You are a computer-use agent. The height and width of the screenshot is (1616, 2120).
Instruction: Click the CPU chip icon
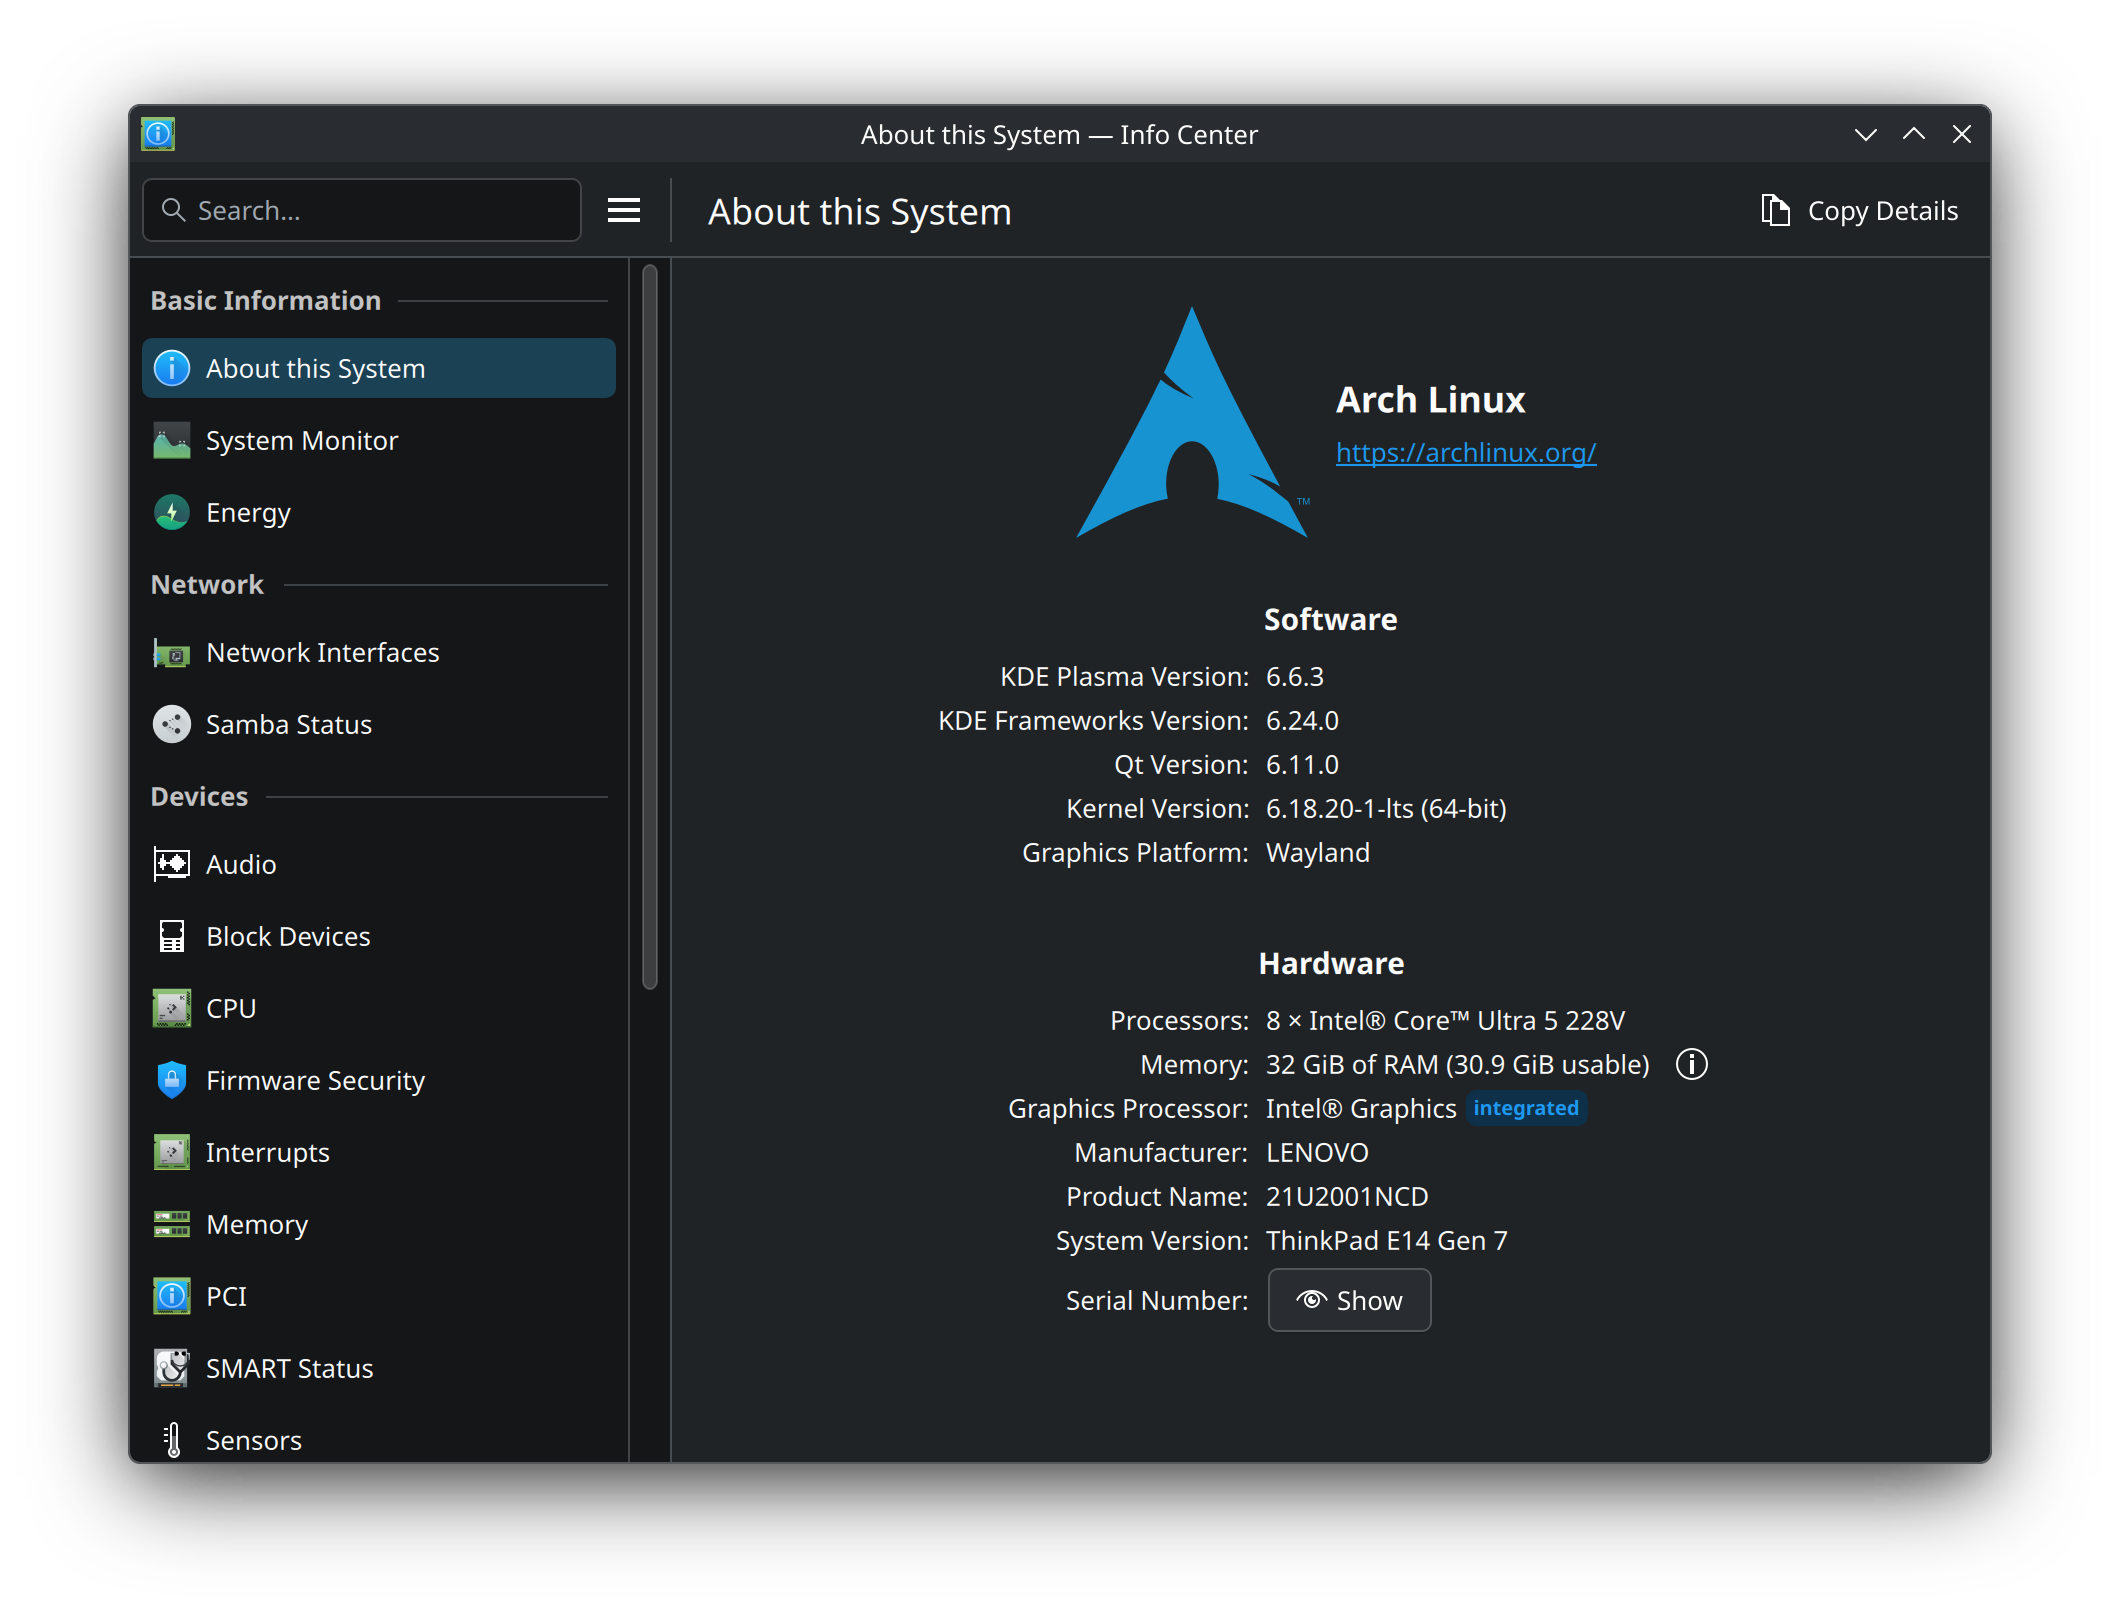click(x=172, y=1008)
